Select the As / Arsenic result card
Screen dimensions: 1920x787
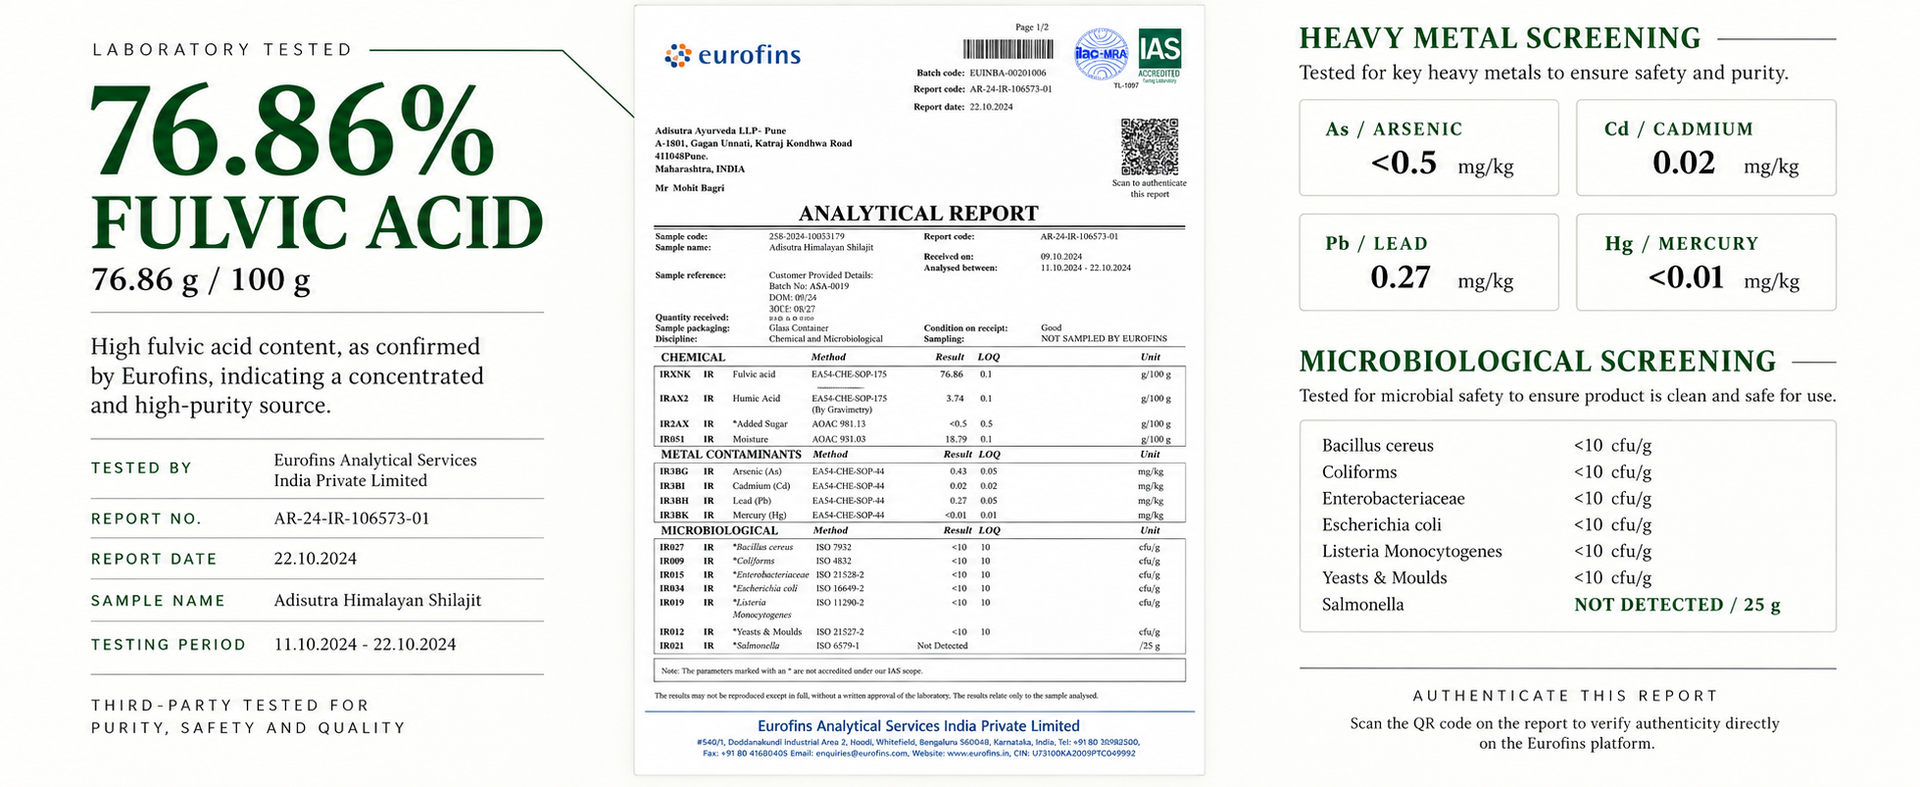(1428, 148)
